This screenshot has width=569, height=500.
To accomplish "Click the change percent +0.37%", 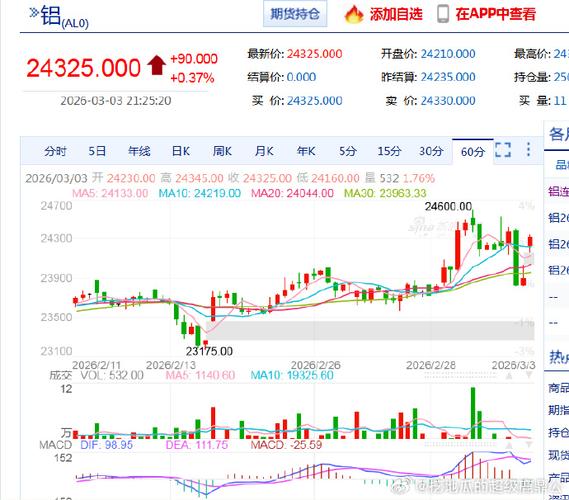I will (192, 78).
